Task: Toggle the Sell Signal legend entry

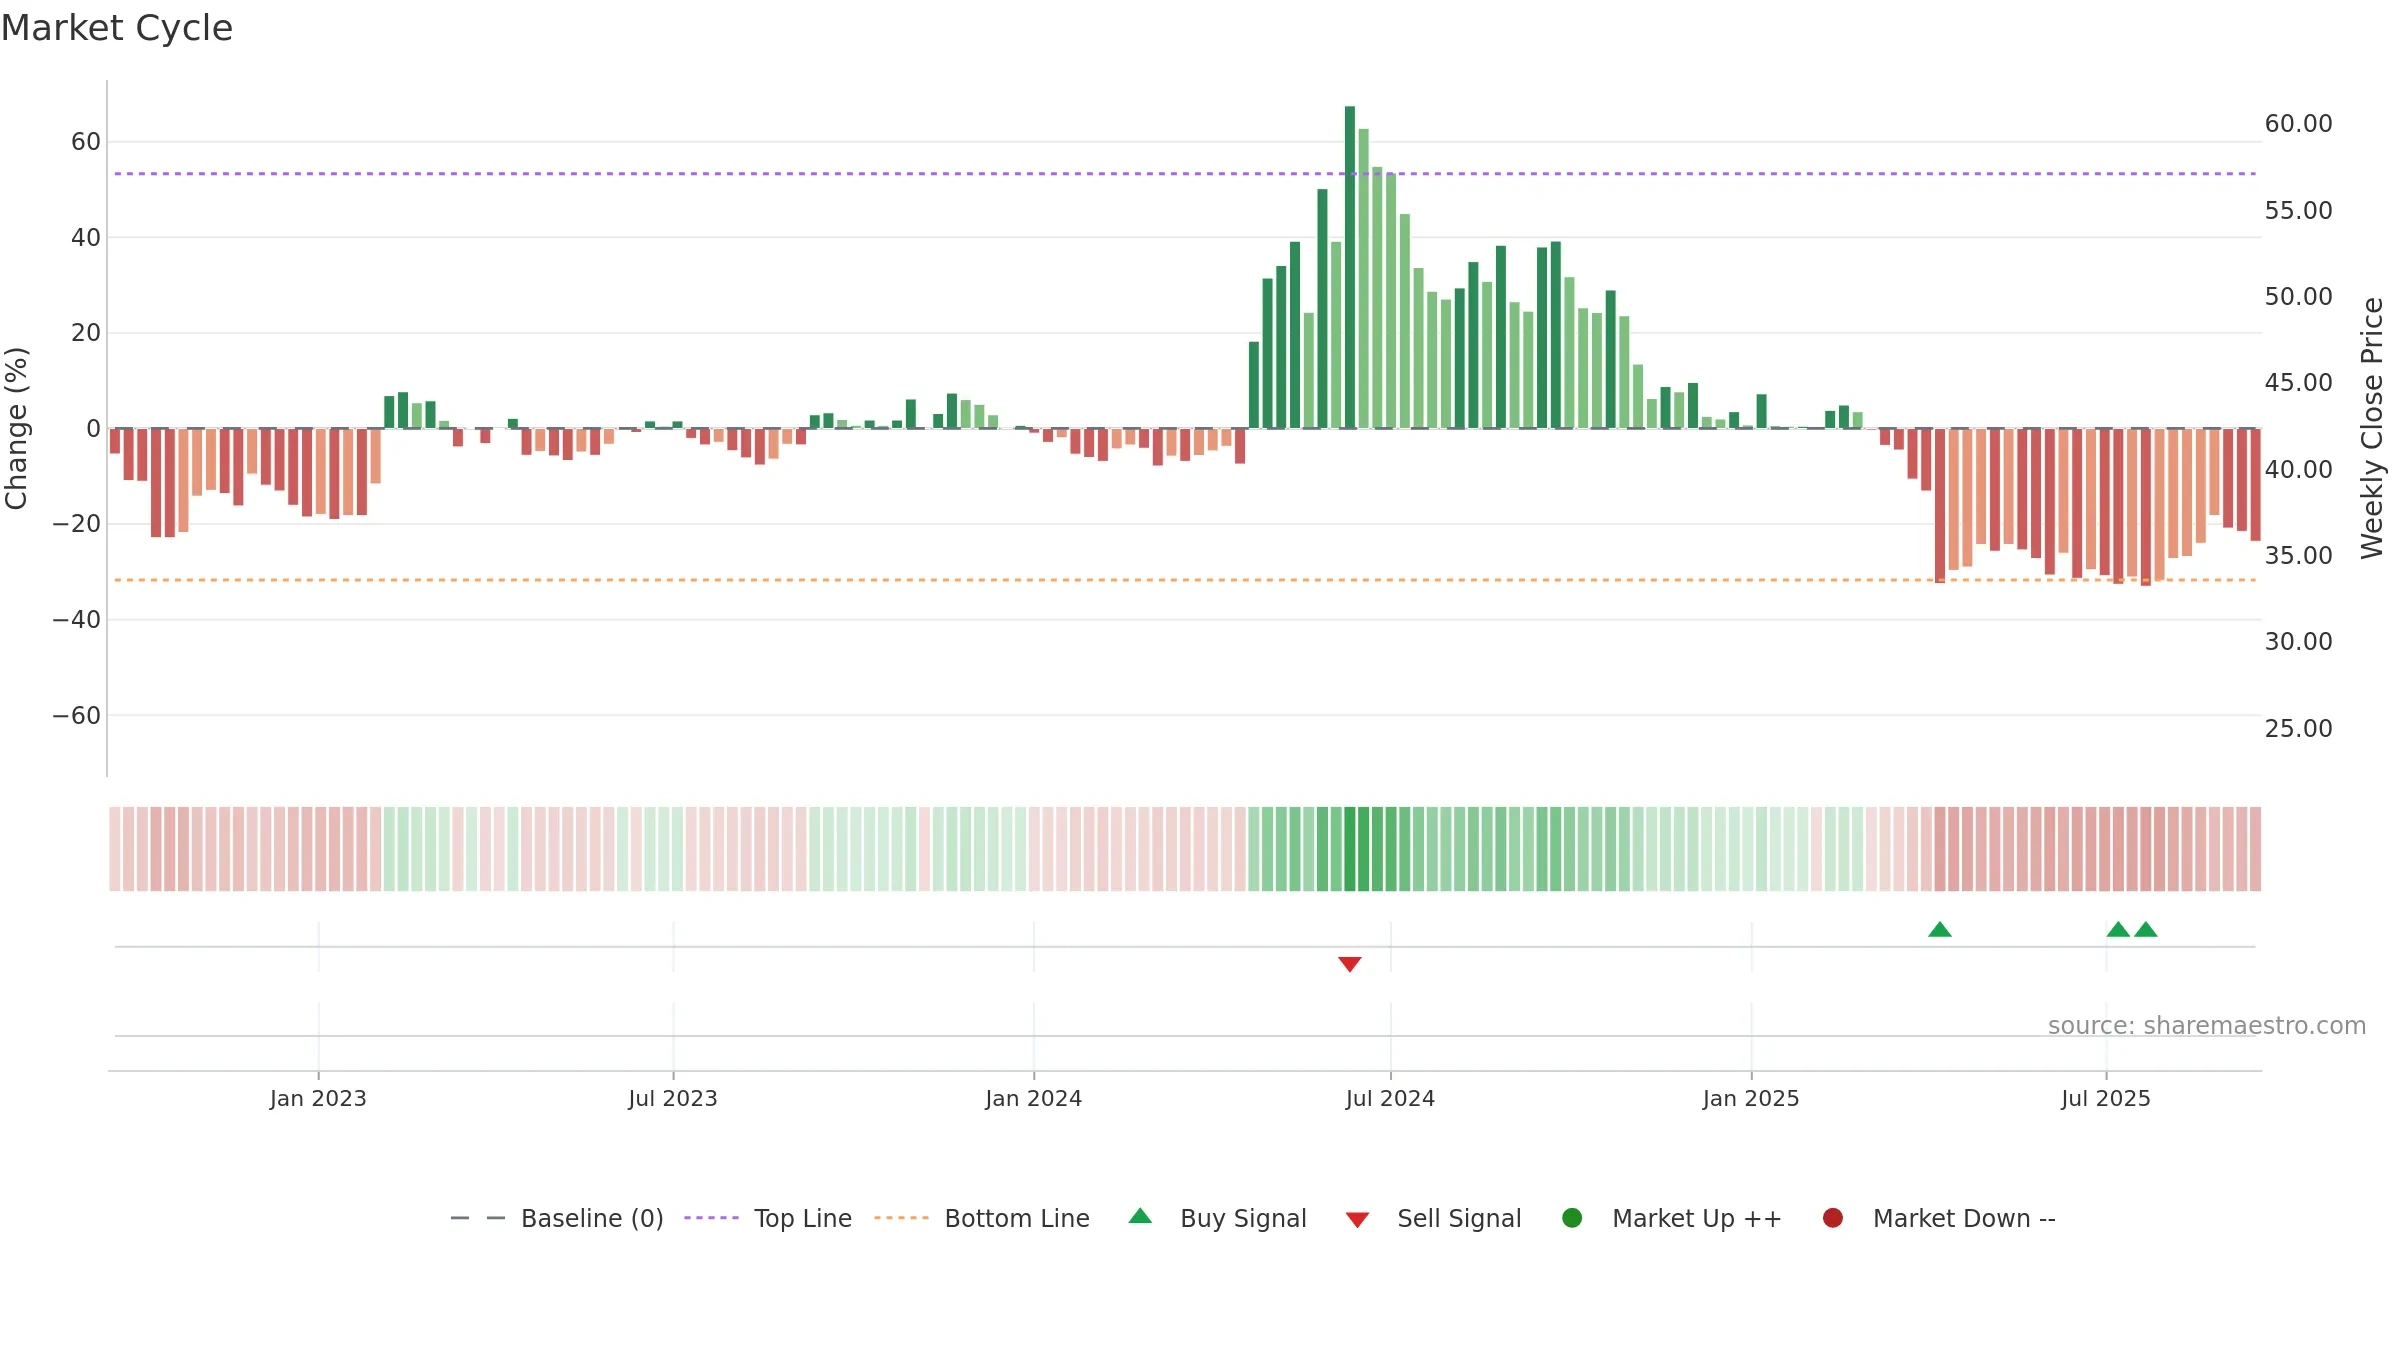Action: tap(1433, 1218)
